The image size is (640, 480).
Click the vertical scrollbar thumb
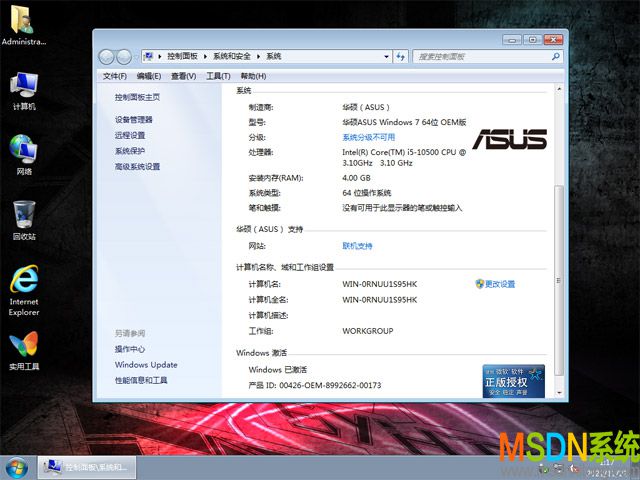coord(559,281)
